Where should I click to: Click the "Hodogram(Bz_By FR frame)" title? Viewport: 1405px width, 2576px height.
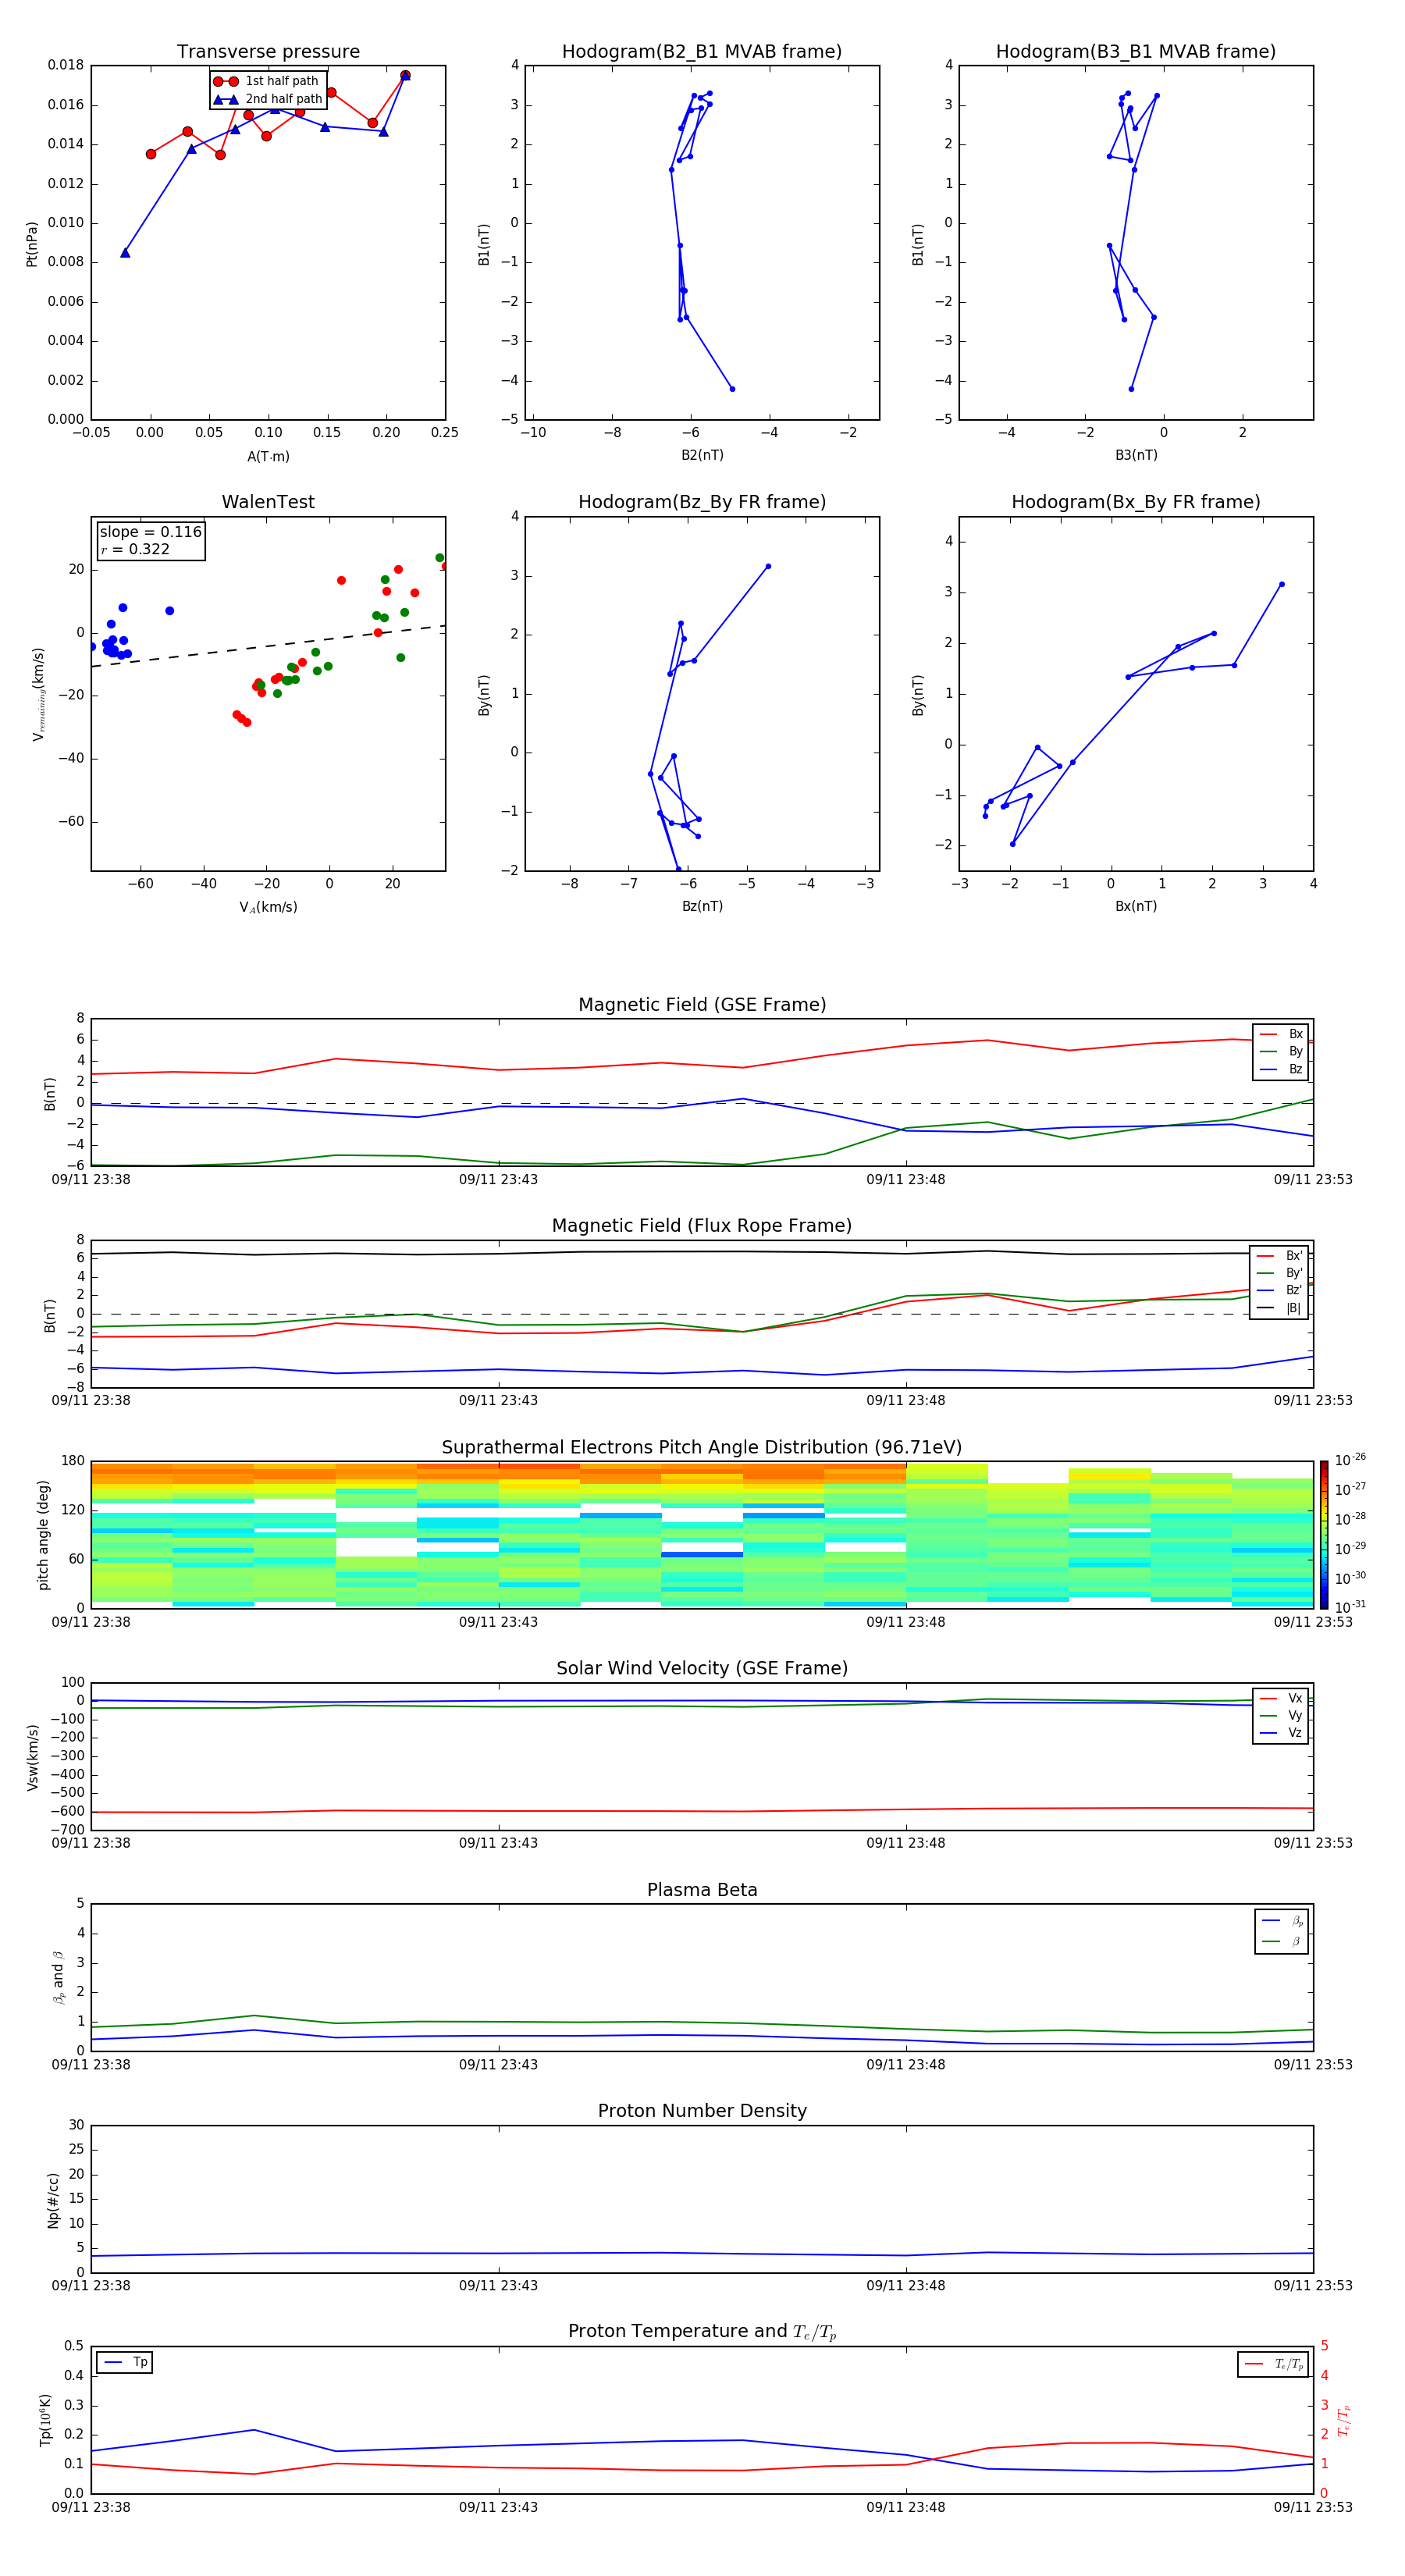702,502
